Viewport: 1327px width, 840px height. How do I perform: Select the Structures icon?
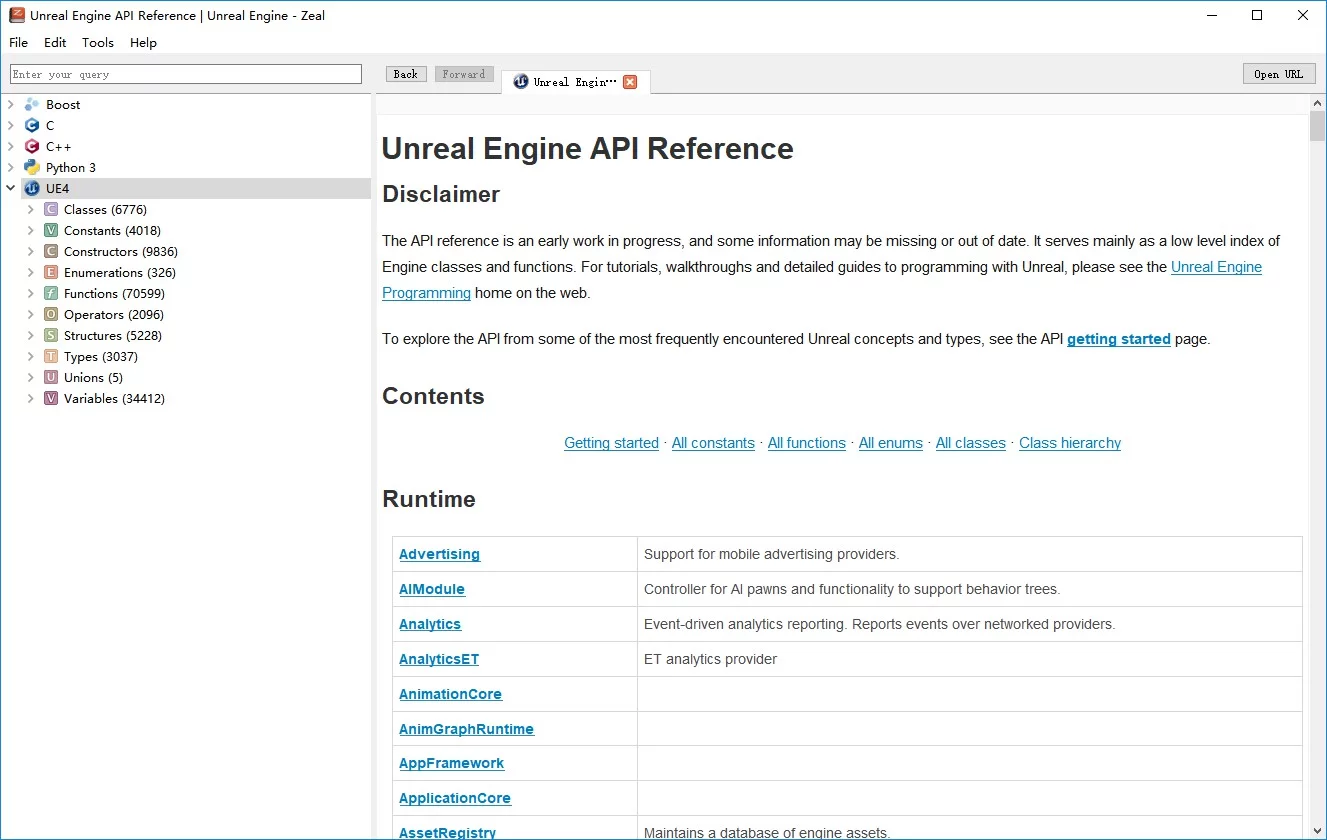(50, 335)
